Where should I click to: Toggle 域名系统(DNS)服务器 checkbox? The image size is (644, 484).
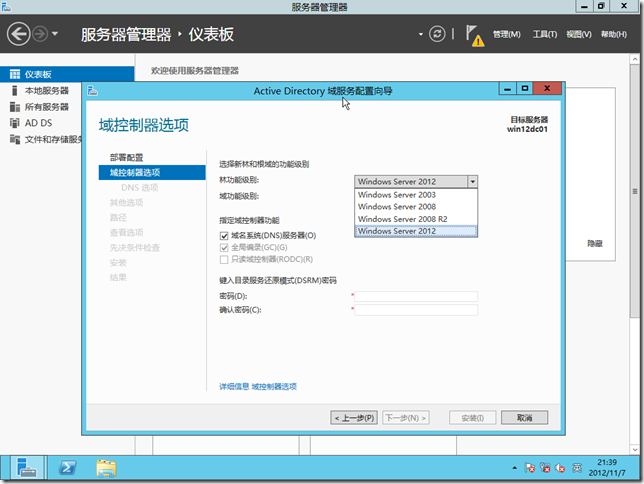[224, 236]
